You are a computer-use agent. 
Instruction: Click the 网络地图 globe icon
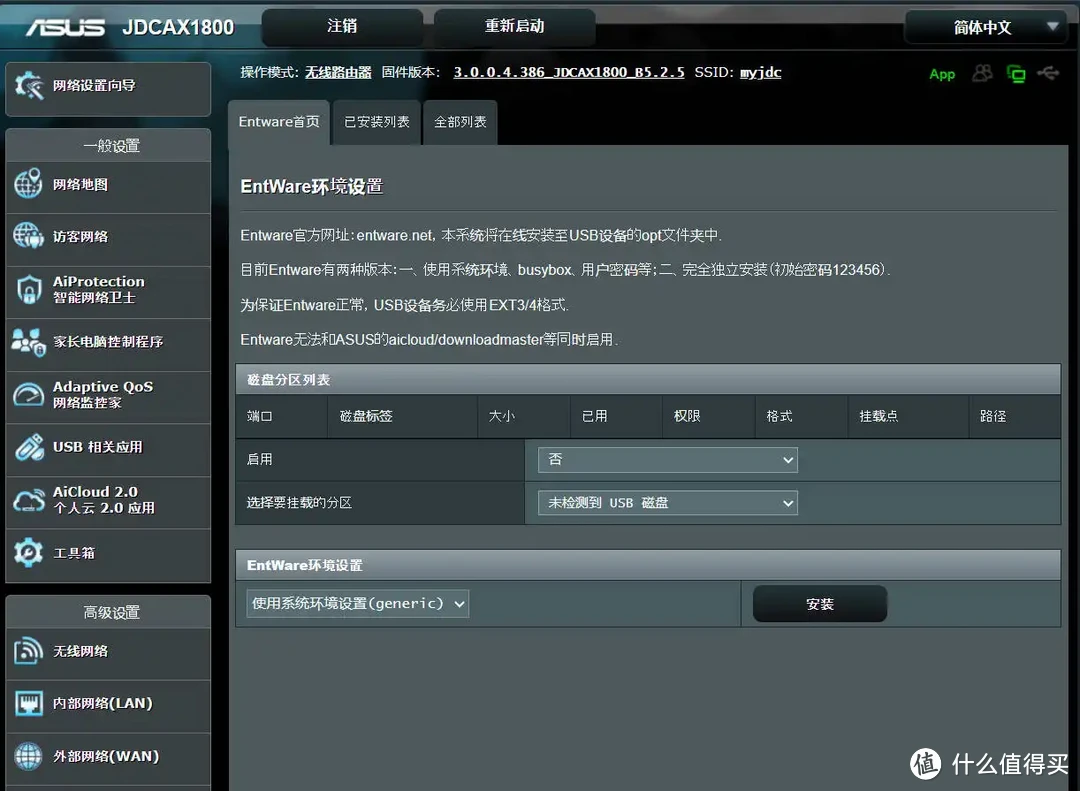pos(28,184)
